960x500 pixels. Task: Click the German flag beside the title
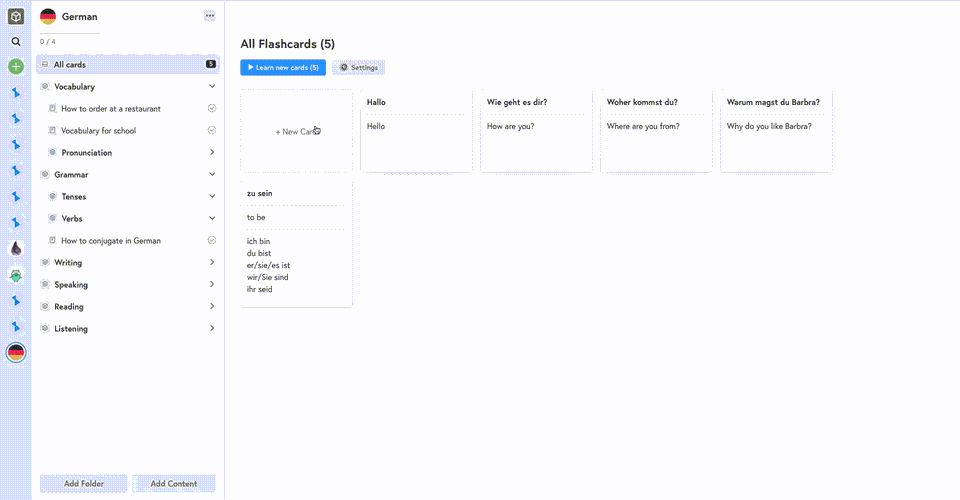tap(48, 17)
